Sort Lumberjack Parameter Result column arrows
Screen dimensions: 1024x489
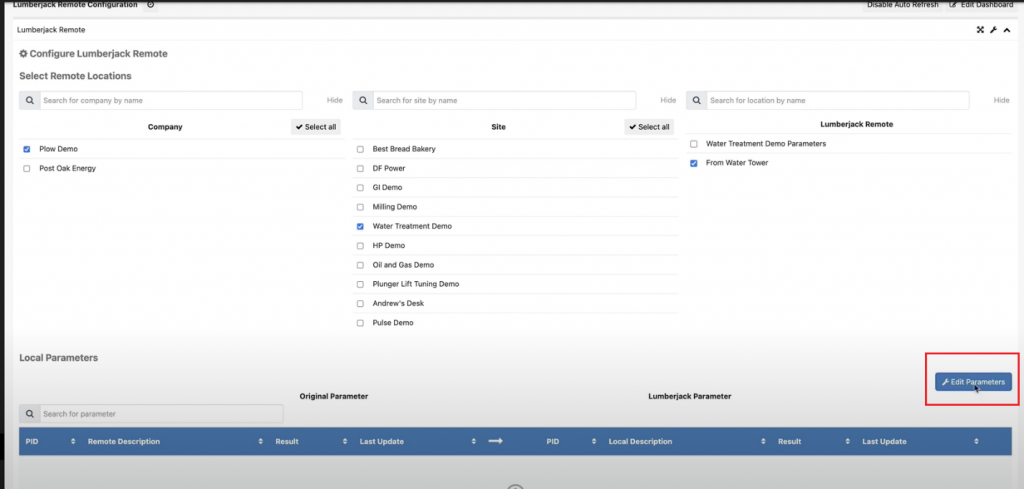[x=847, y=441]
